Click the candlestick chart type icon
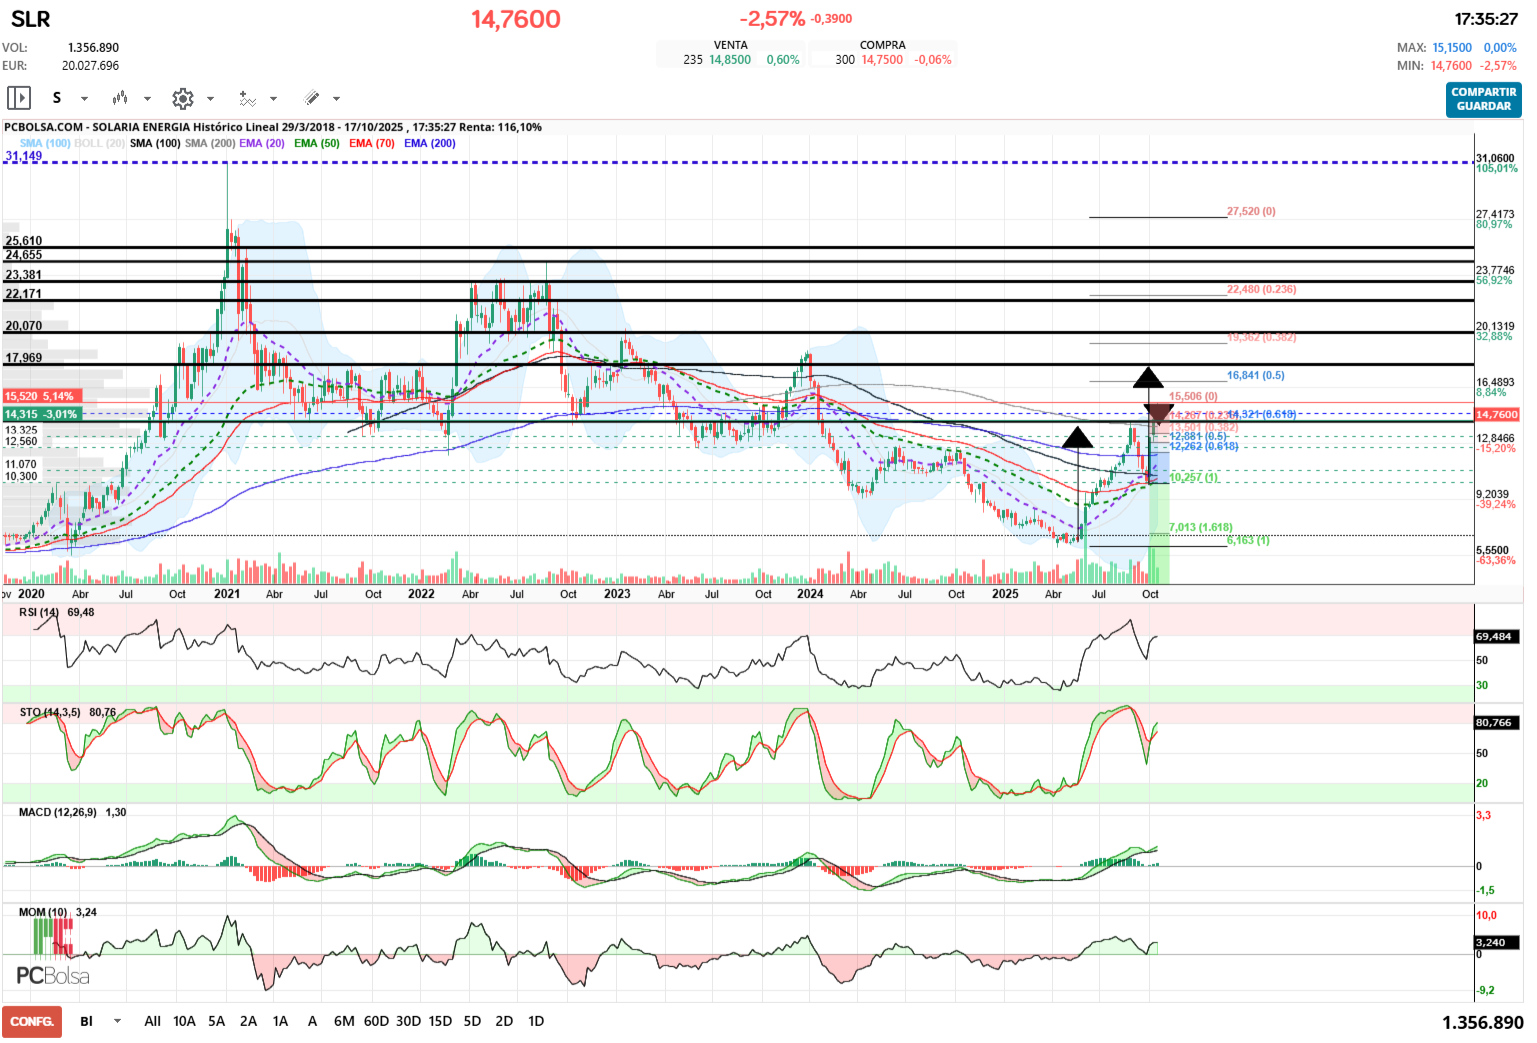 [120, 98]
